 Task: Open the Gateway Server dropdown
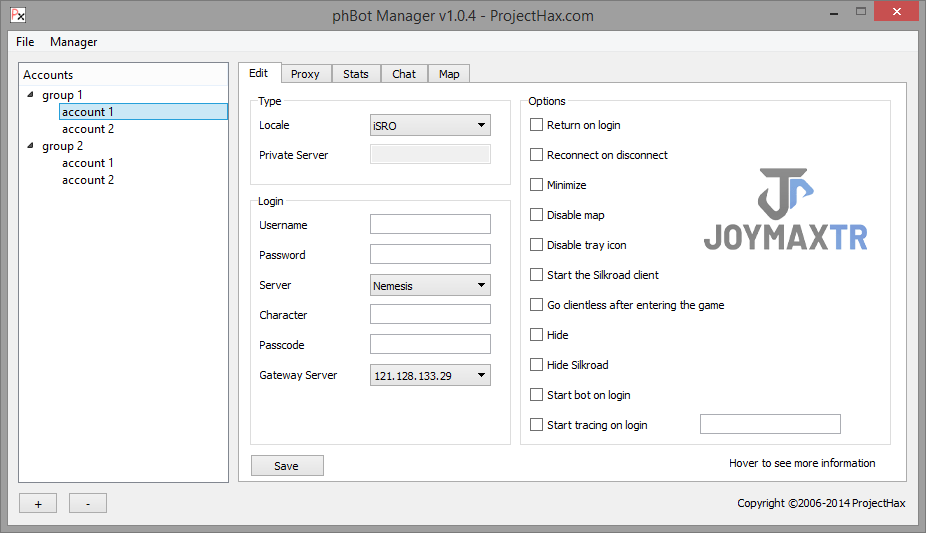click(431, 375)
